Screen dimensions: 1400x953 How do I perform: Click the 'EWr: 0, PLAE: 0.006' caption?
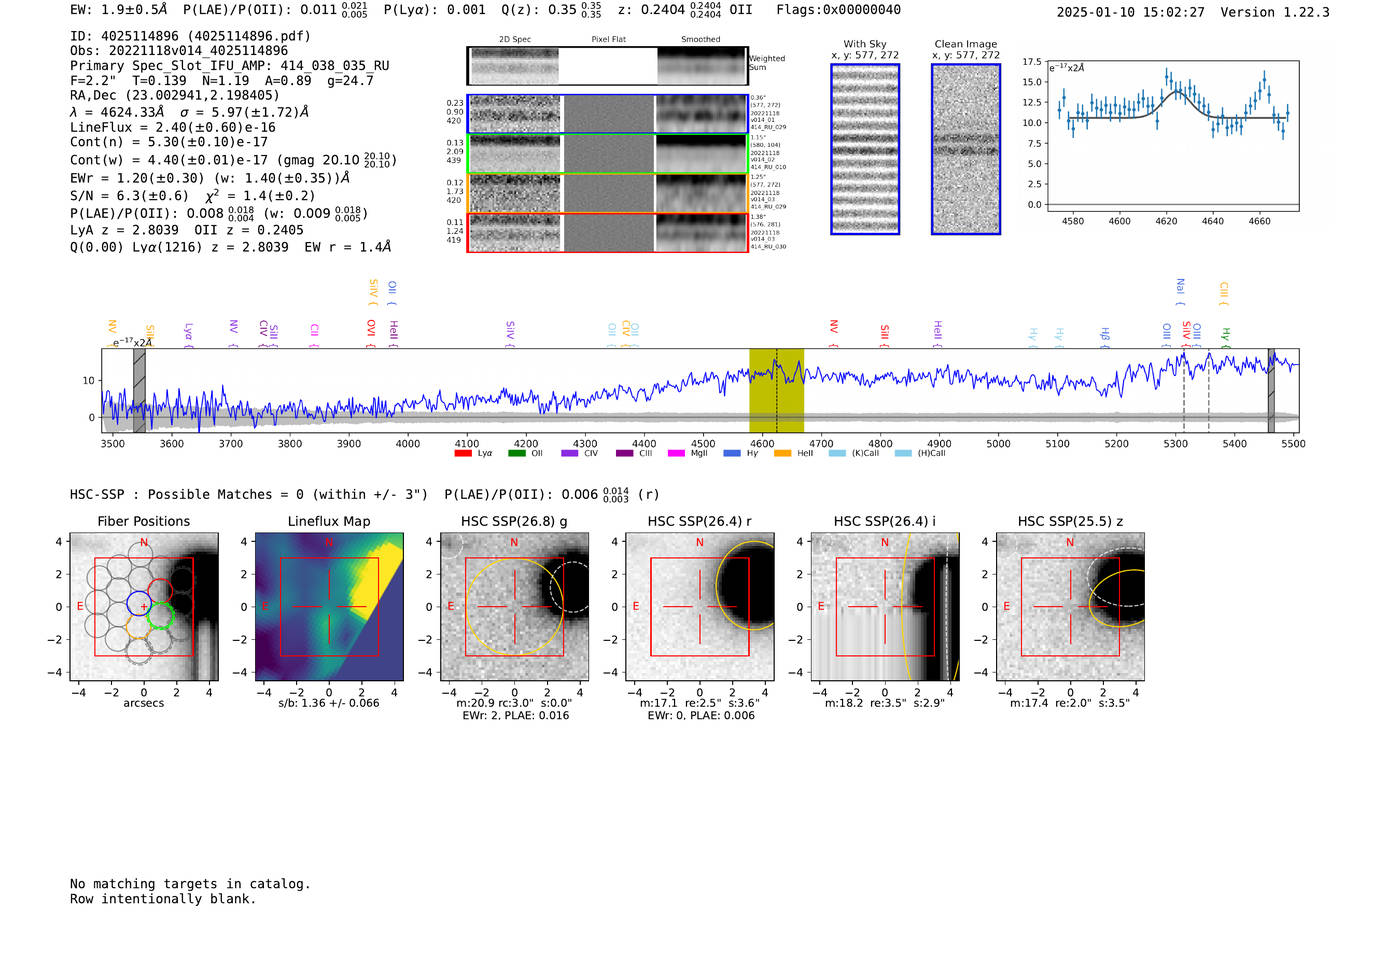pyautogui.click(x=700, y=716)
